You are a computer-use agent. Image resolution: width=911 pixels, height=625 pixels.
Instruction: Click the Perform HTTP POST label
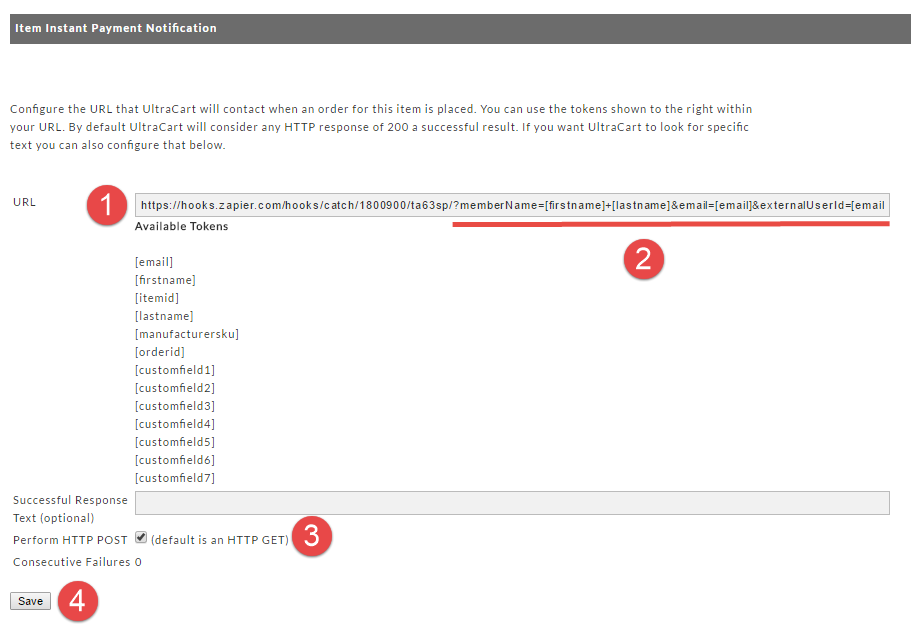(x=70, y=540)
